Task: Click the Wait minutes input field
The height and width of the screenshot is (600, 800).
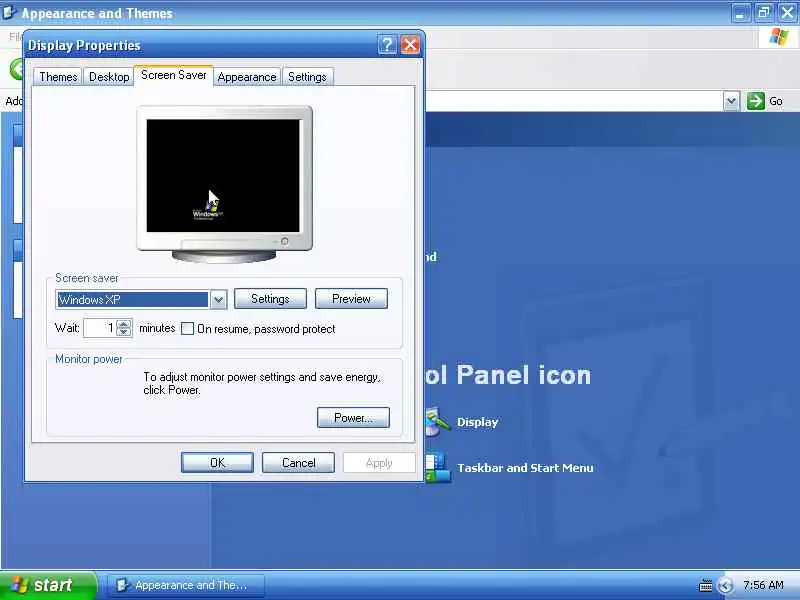Action: (x=100, y=328)
